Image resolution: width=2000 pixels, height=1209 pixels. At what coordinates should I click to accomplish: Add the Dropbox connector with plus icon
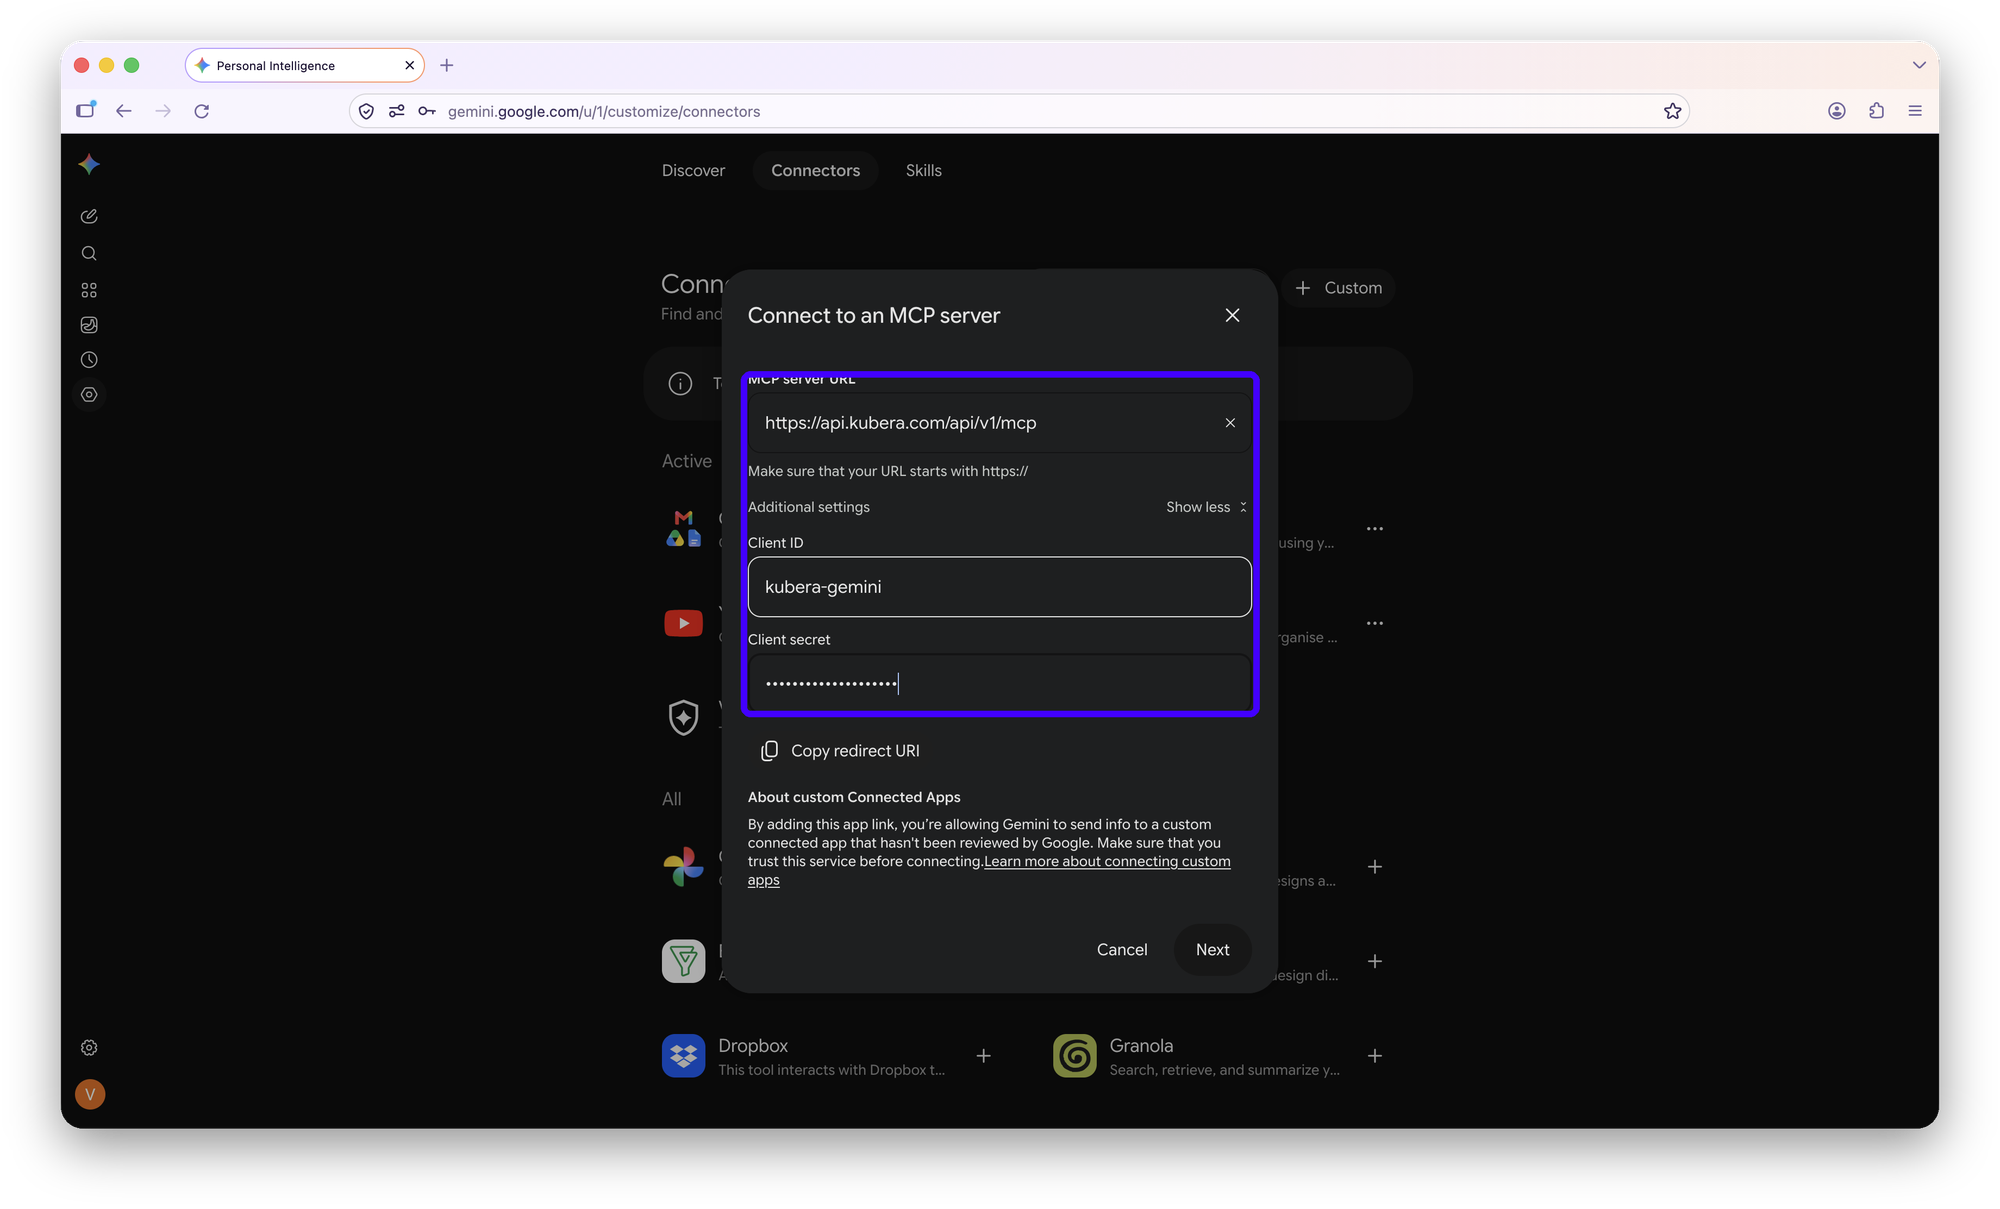(984, 1056)
